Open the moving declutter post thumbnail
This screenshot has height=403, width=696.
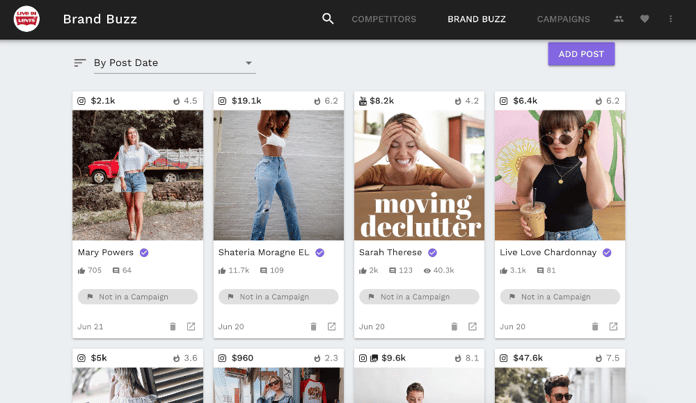coord(419,175)
